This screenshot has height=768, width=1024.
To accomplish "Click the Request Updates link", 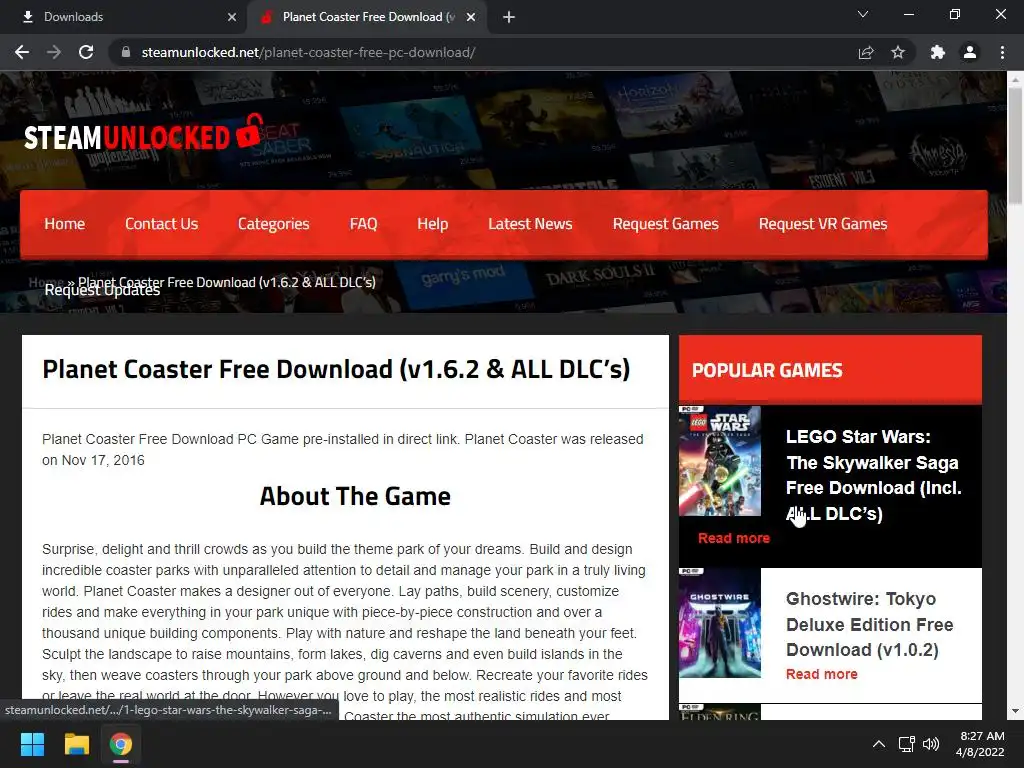I will click(102, 291).
